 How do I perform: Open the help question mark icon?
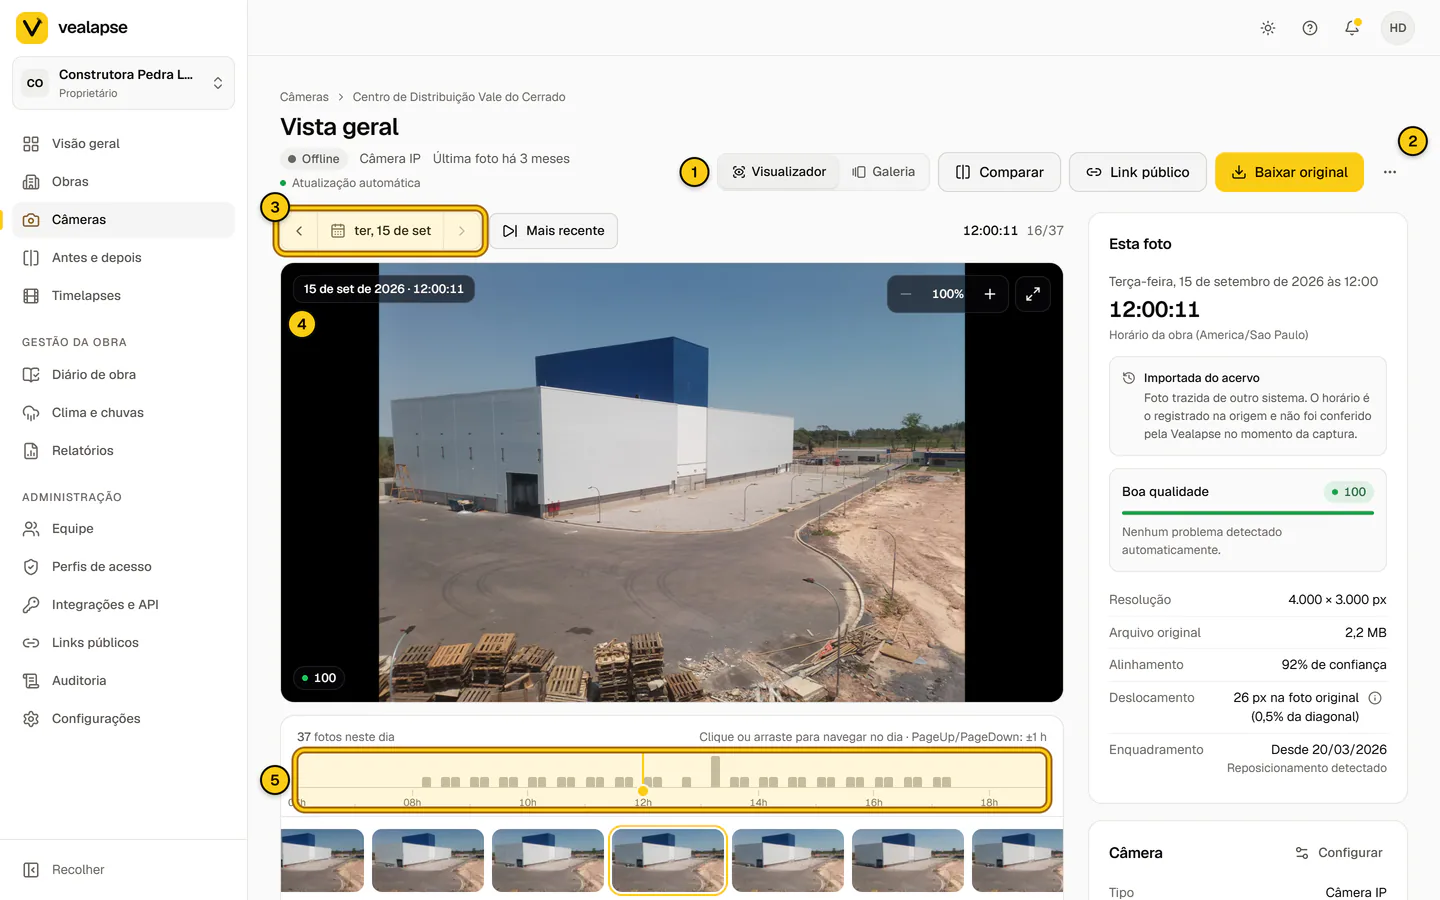click(x=1310, y=28)
